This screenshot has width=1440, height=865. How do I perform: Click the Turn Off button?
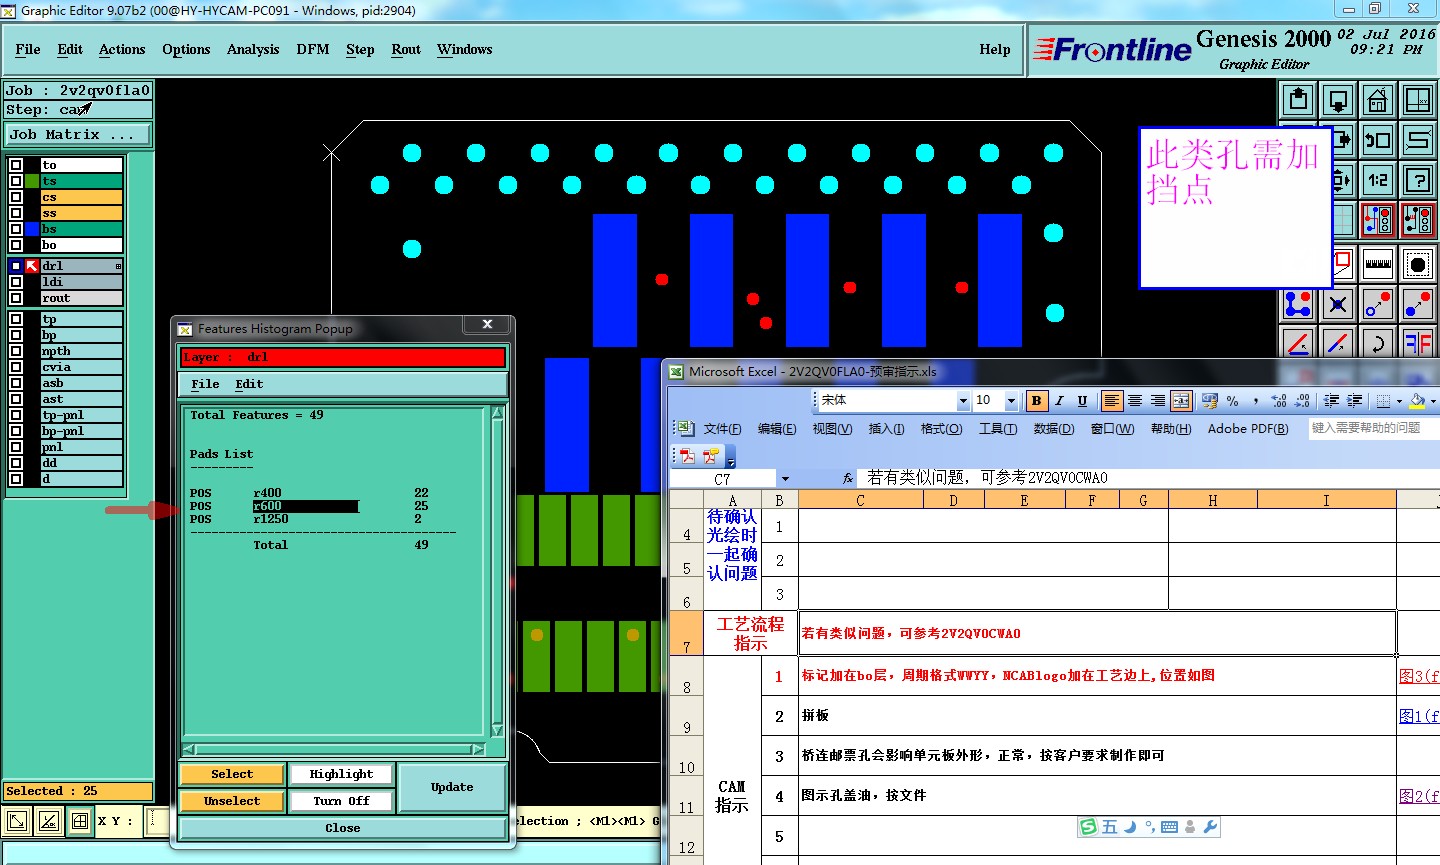(x=341, y=801)
